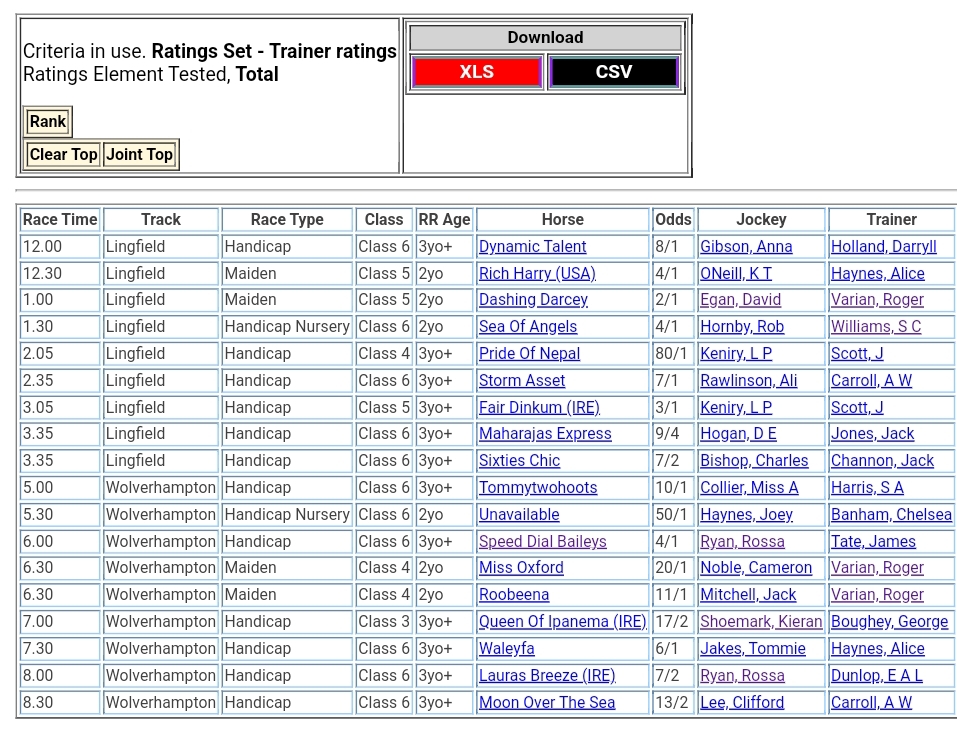
Task: Download the ratings as CSV
Action: (613, 72)
